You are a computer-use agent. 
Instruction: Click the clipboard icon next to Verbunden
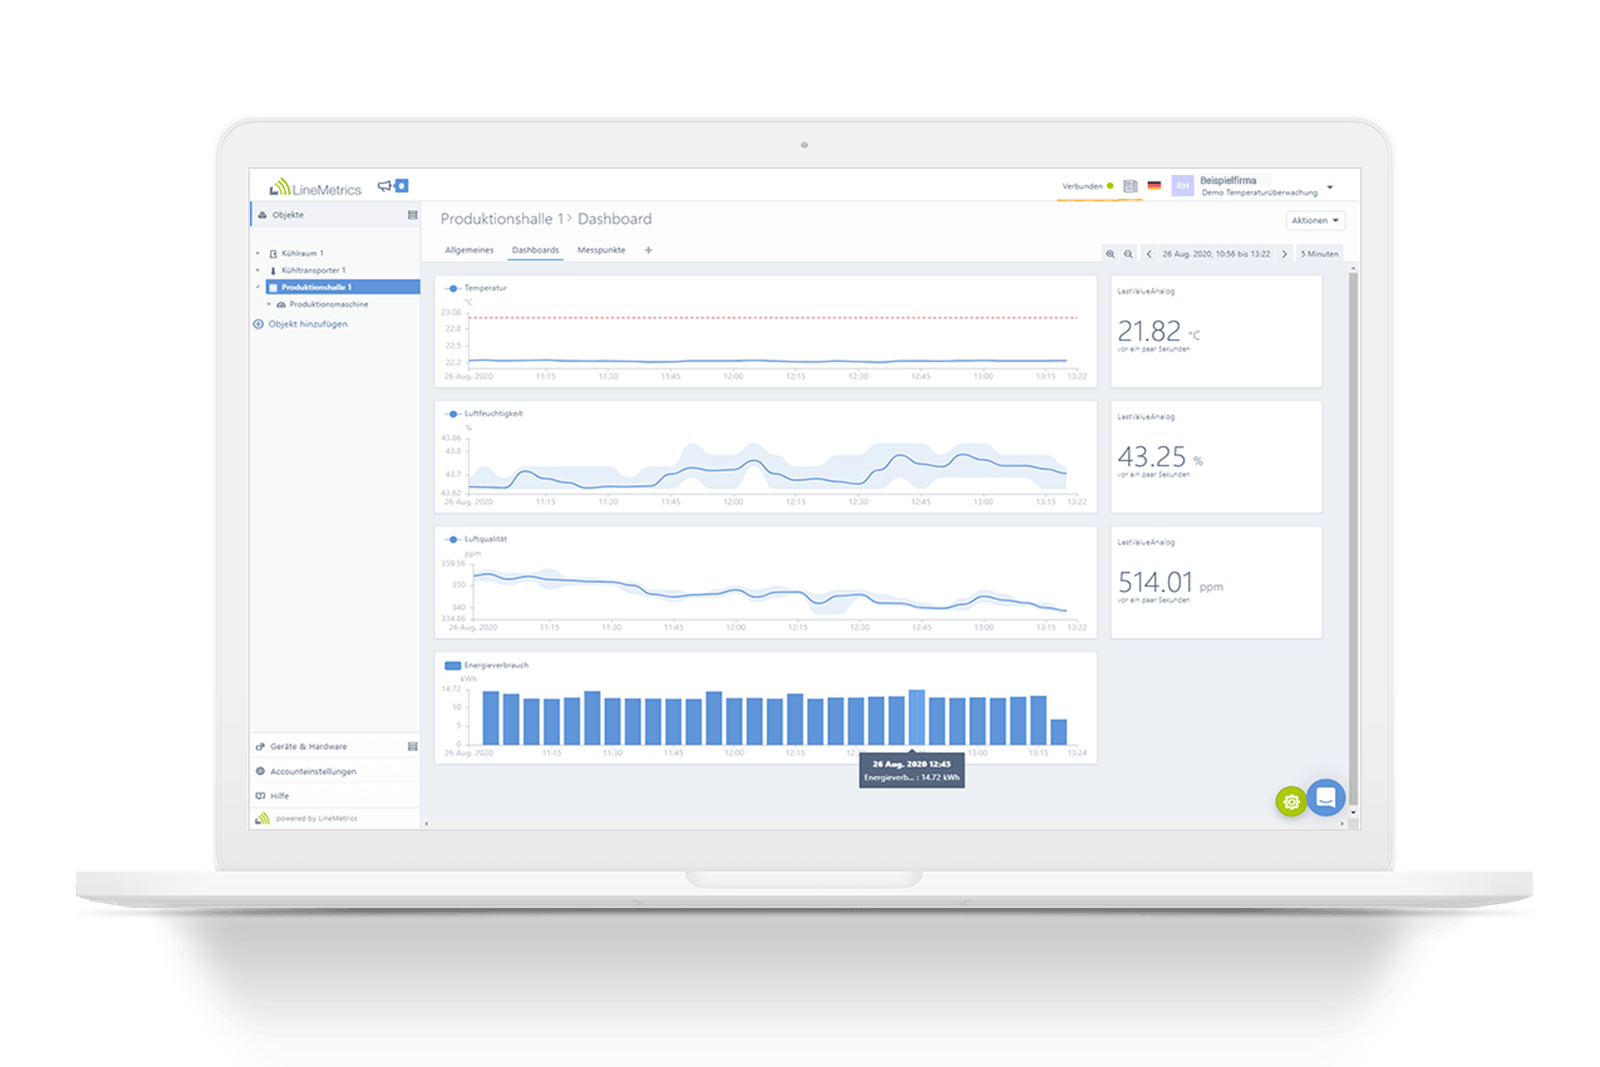(1130, 186)
